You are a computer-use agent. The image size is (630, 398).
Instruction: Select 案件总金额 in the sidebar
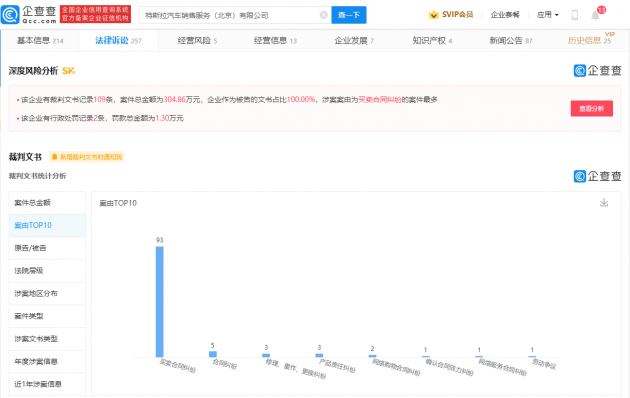pyautogui.click(x=47, y=202)
